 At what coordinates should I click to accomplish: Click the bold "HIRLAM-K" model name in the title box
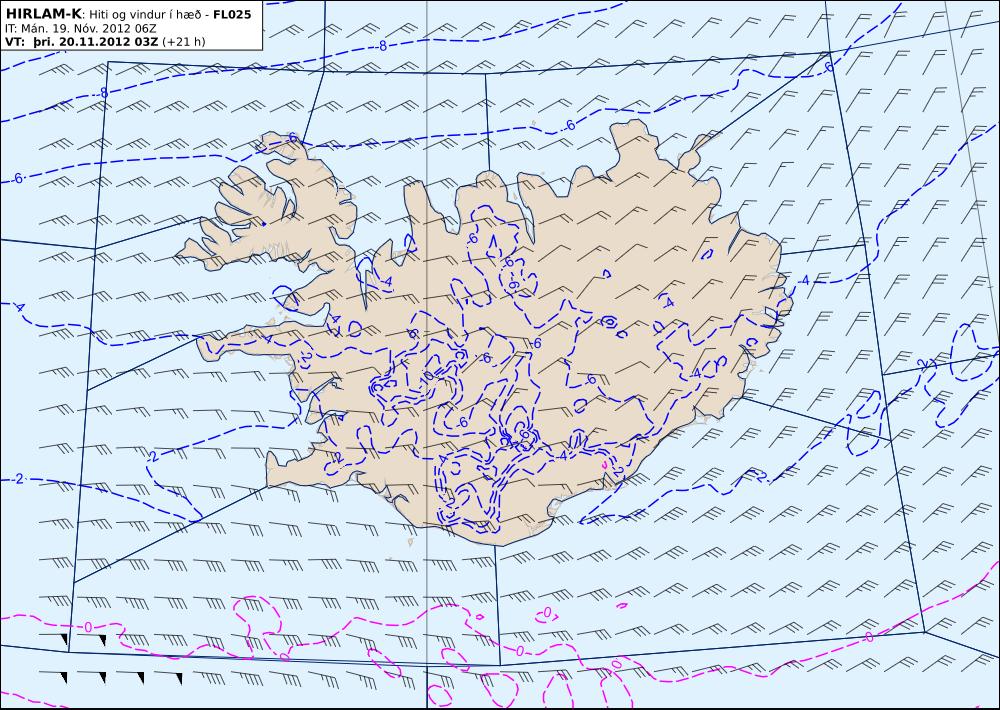tap(44, 14)
